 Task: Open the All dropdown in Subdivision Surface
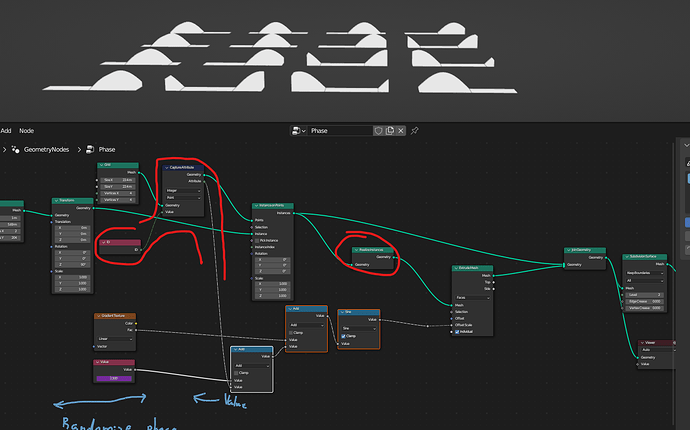(x=645, y=280)
